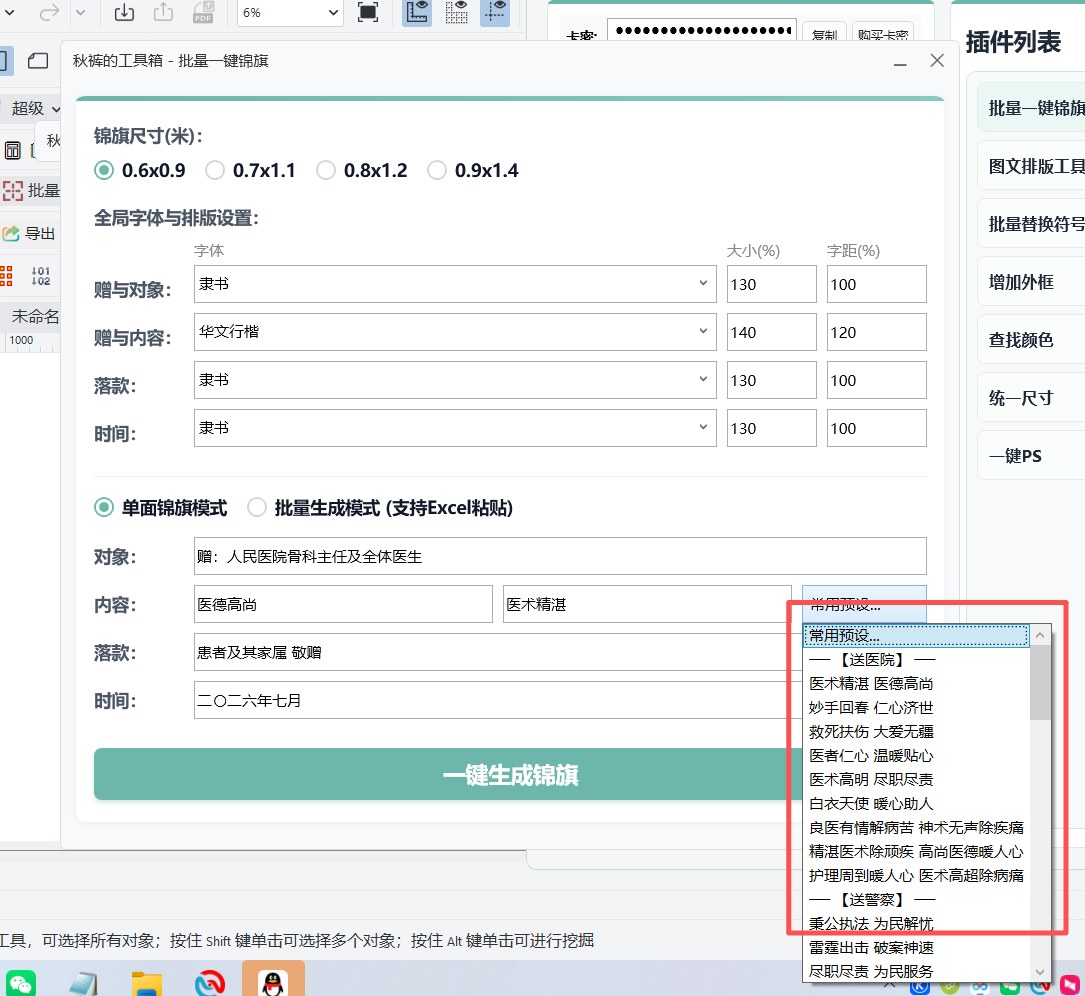Screen dimensions: 1085x996
Task: Click the pink tray icon at the taskbar's end
Action: pyautogui.click(x=1071, y=986)
